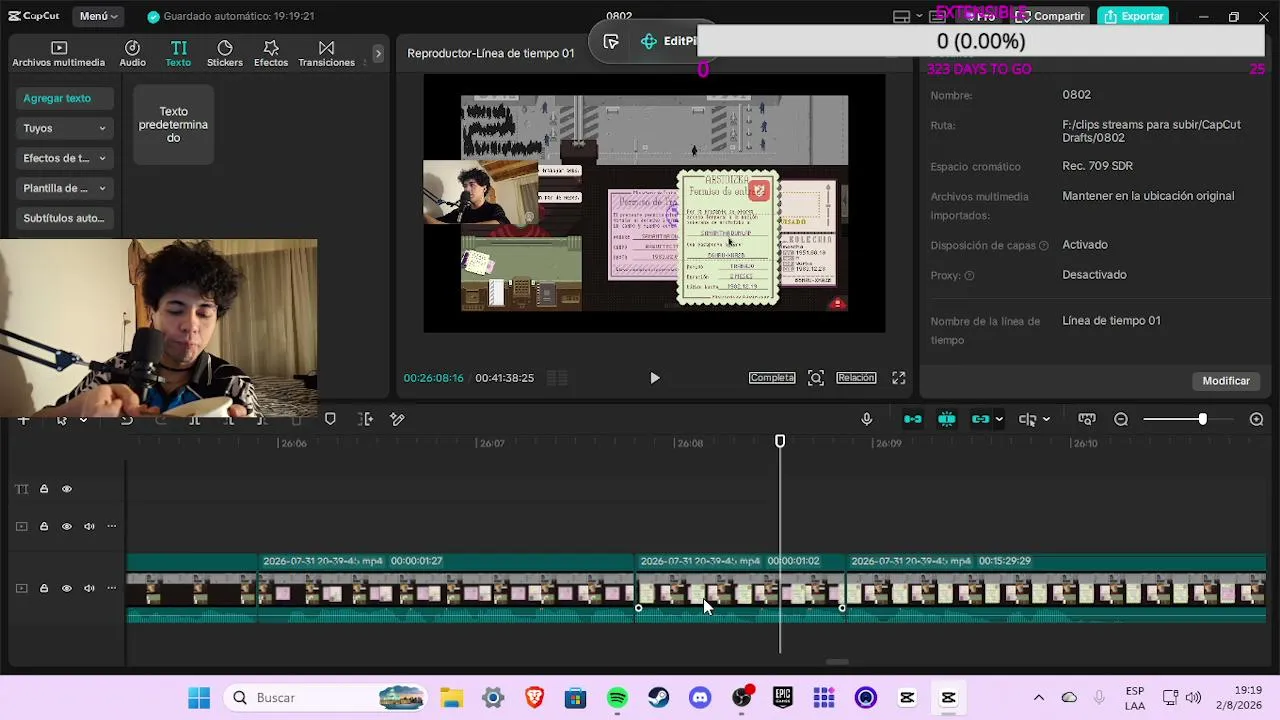Play the preview video
1280x720 pixels.
(654, 378)
